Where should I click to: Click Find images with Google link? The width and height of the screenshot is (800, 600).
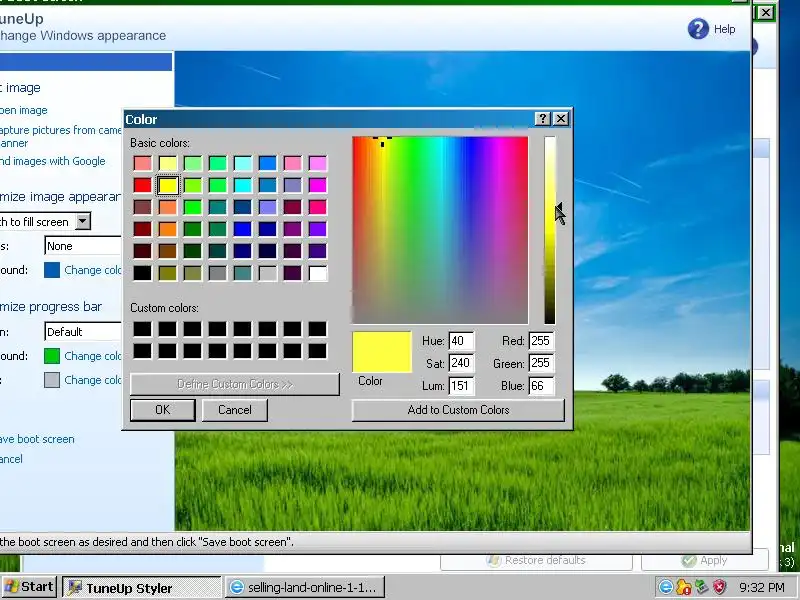tap(53, 161)
